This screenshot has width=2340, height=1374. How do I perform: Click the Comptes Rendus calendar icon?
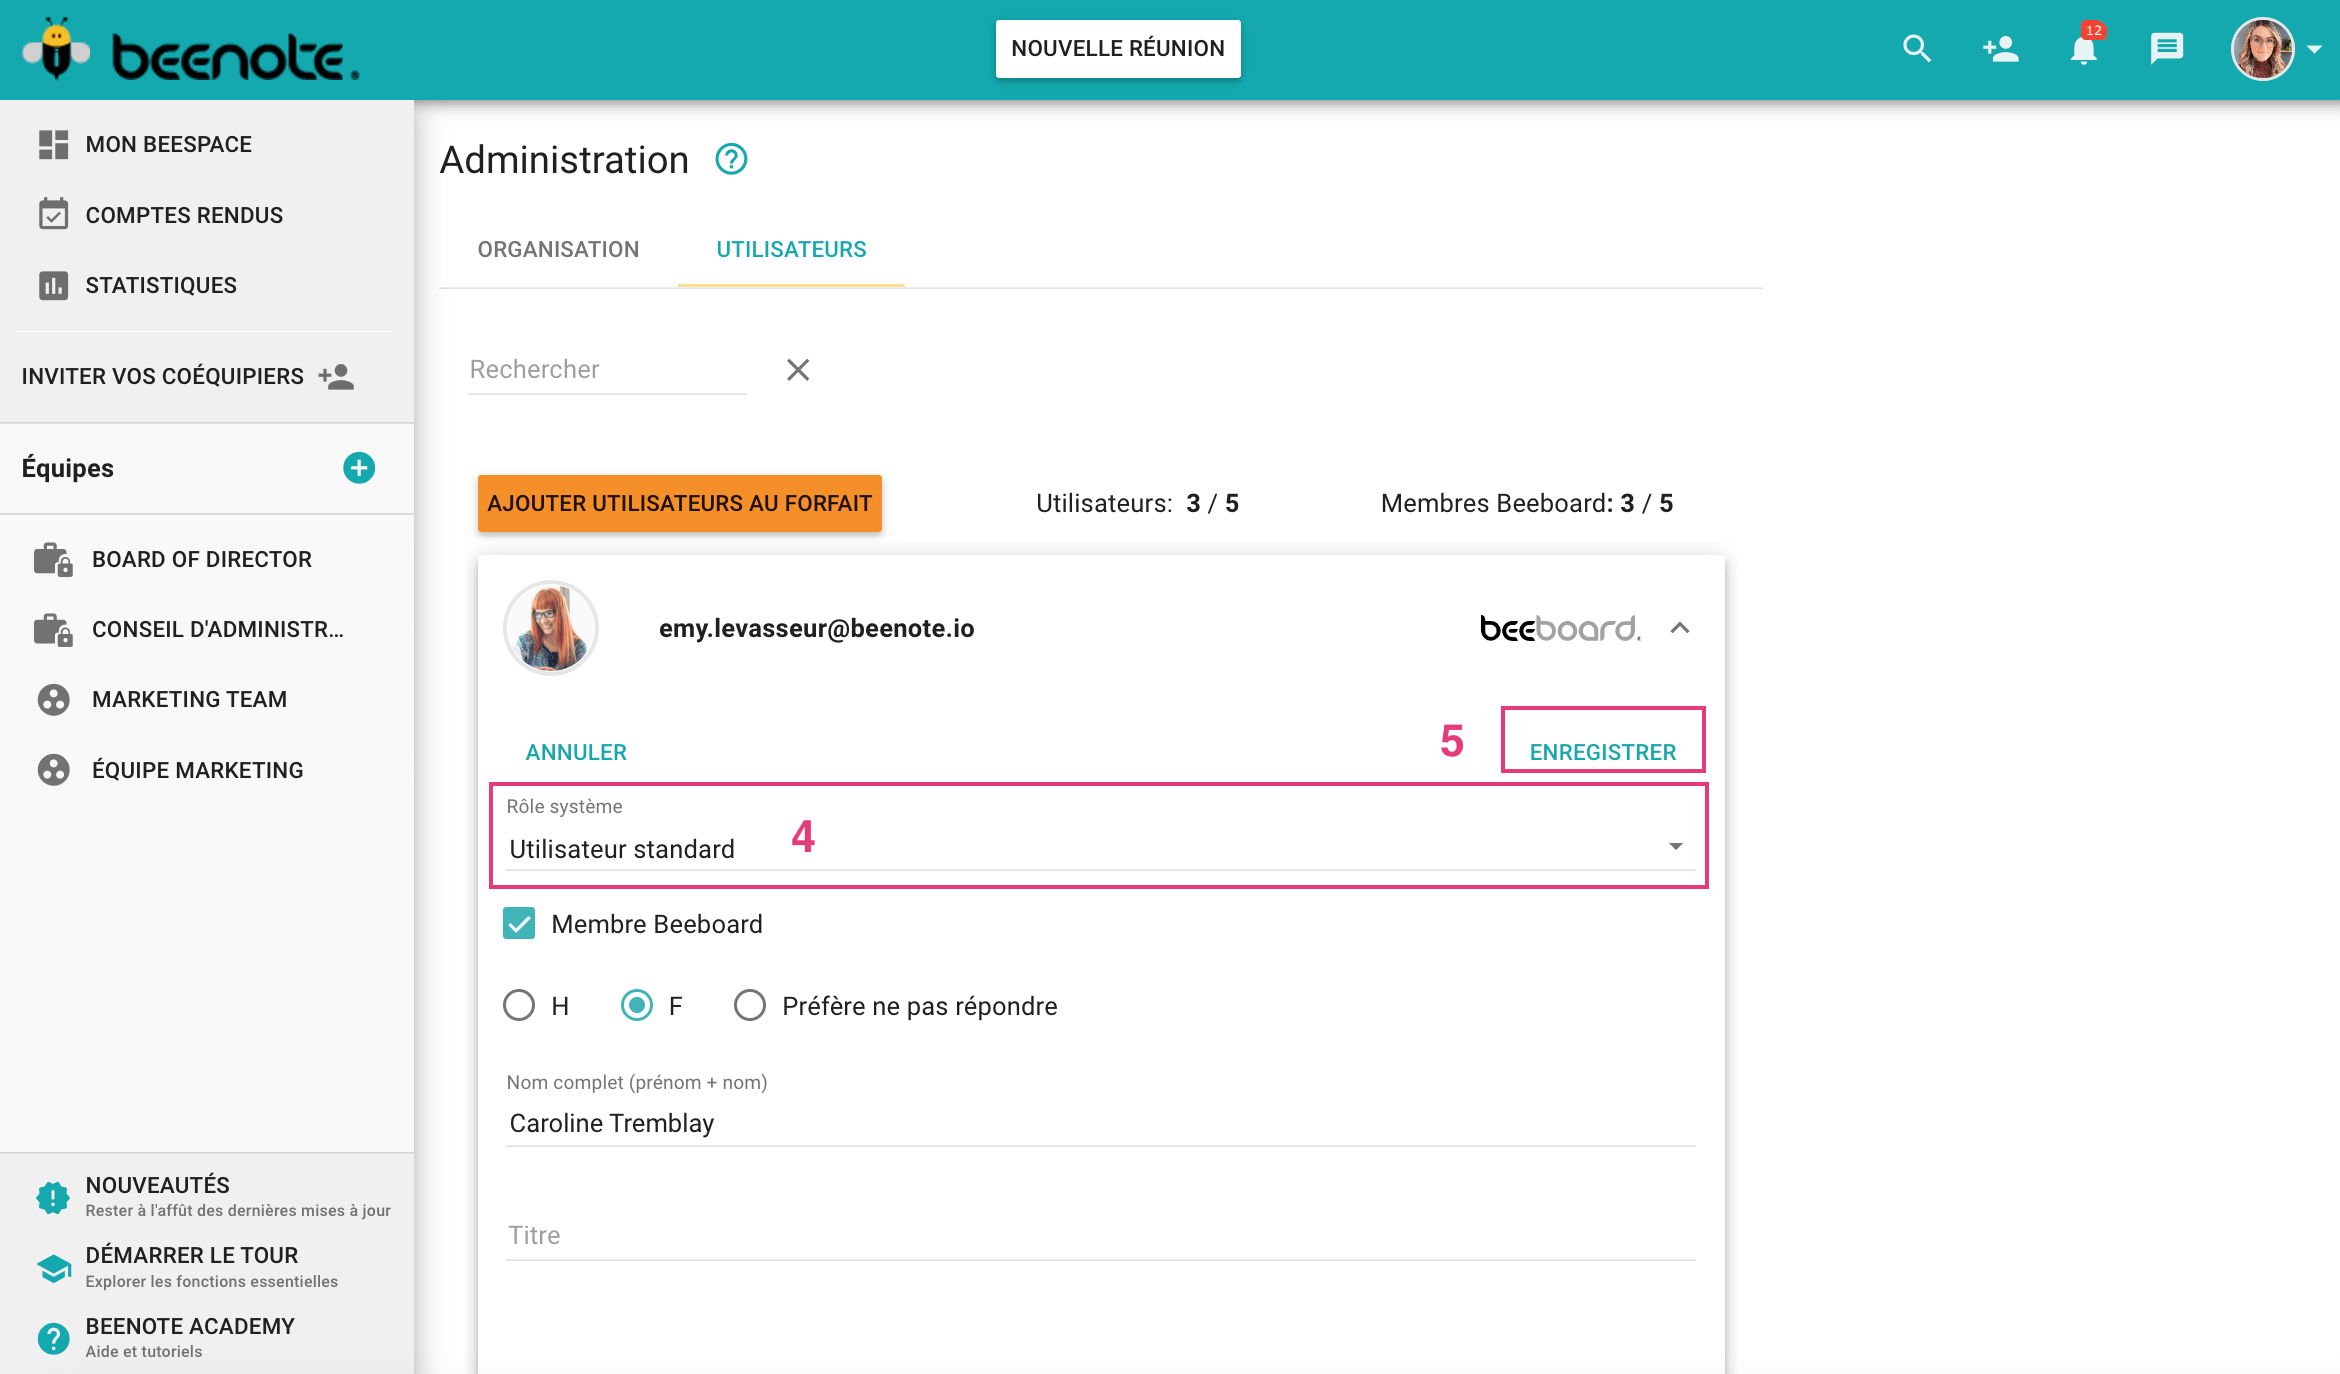coord(53,214)
